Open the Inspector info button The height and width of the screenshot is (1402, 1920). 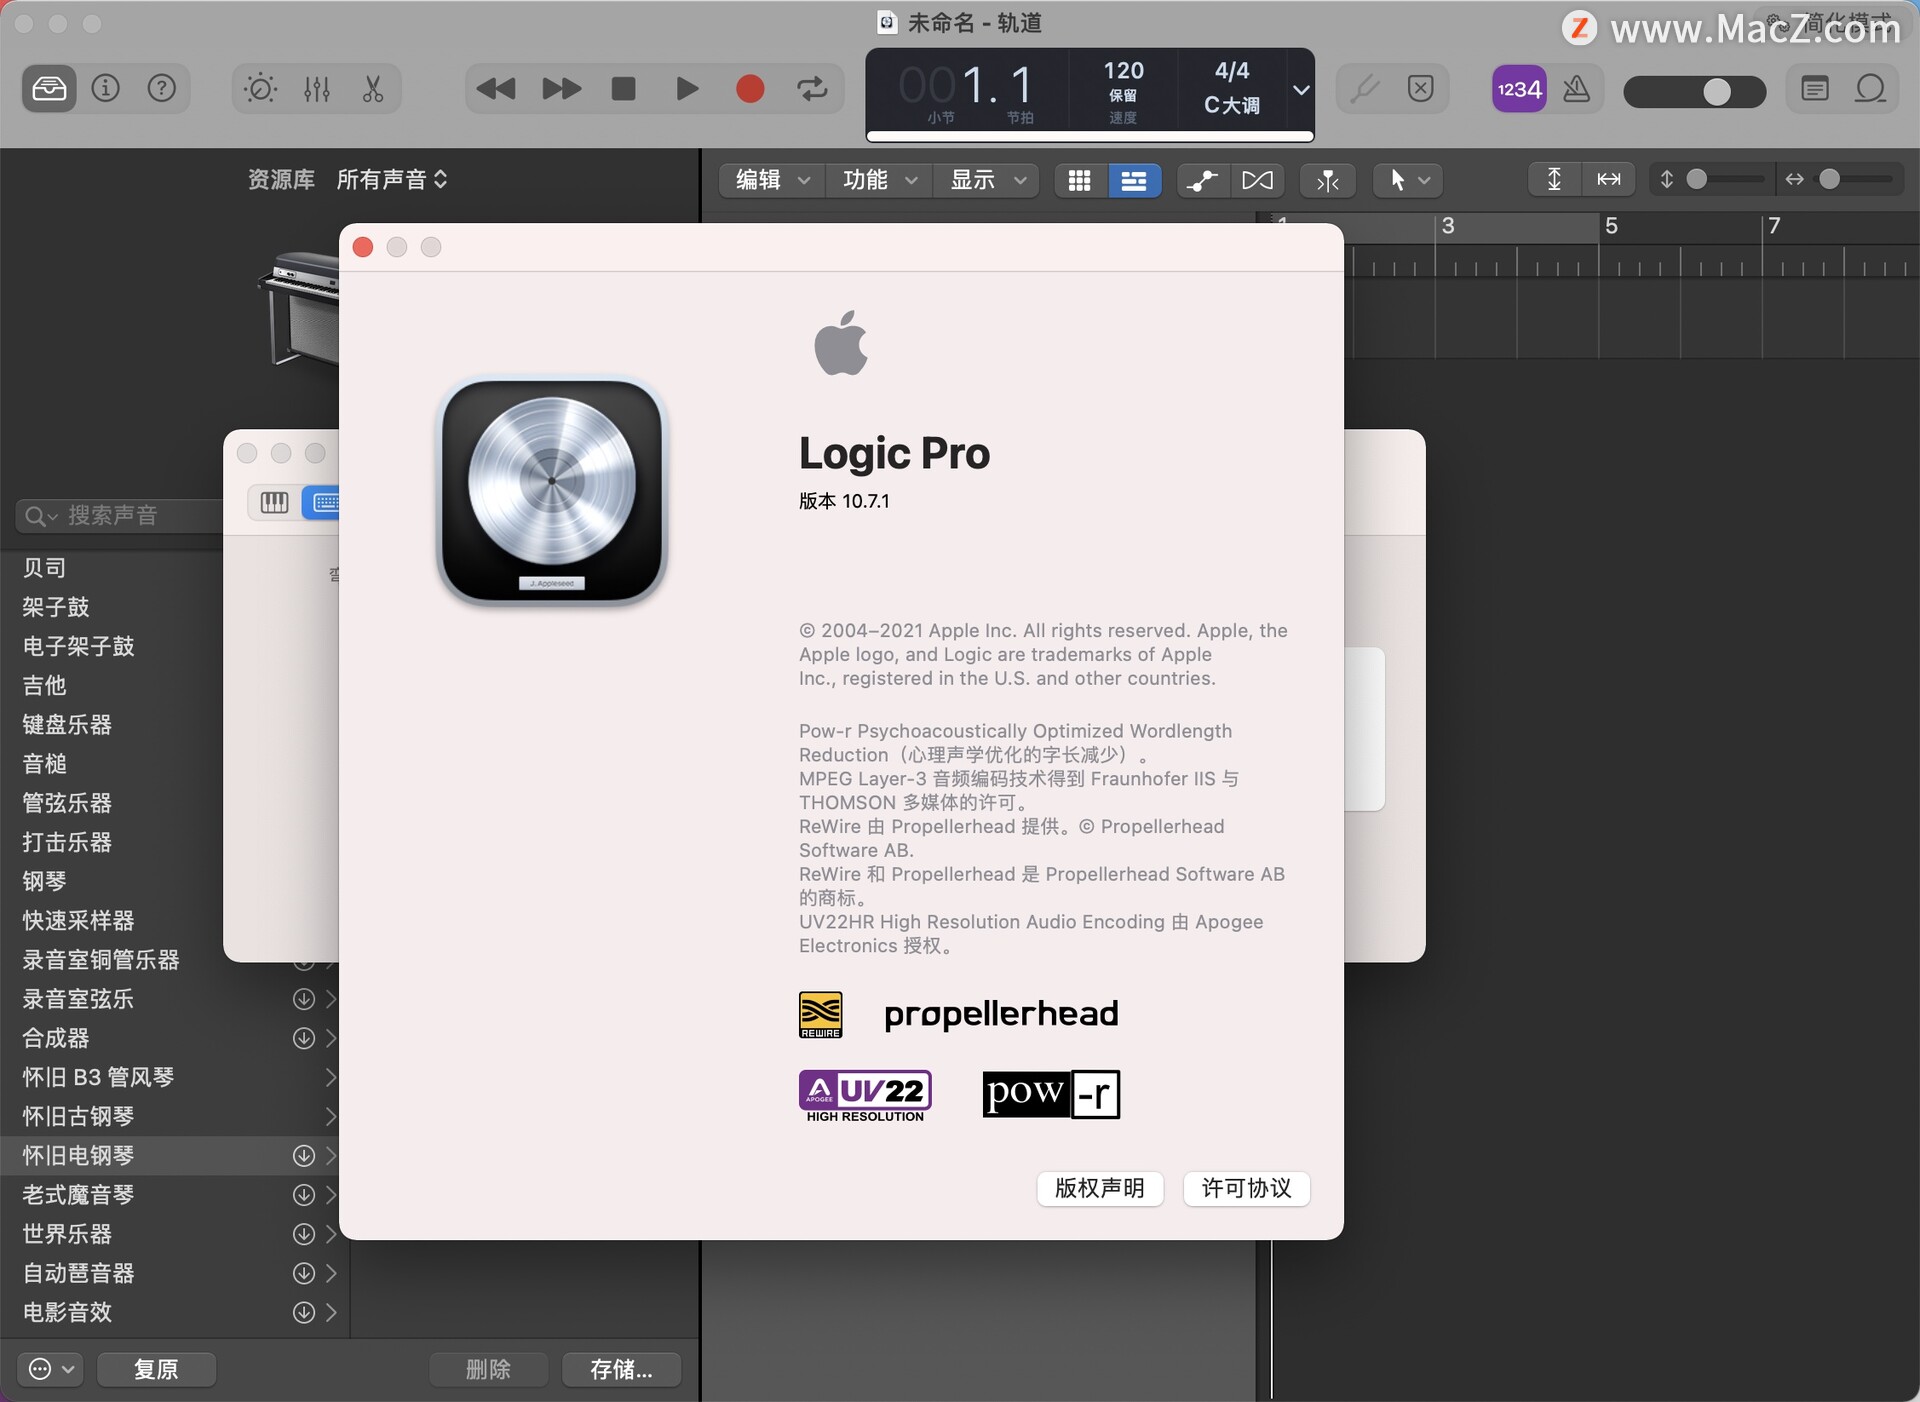pos(105,89)
